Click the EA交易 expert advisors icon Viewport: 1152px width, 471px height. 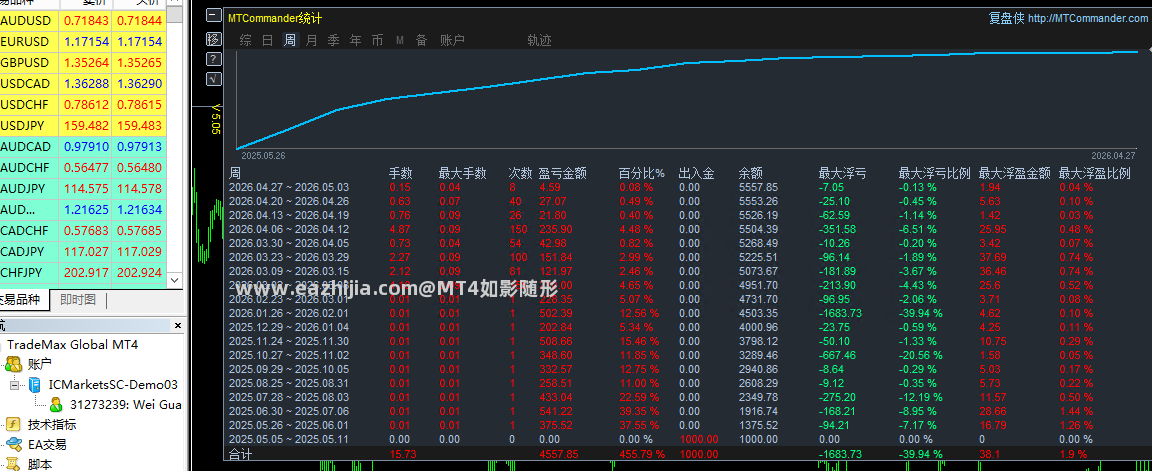click(13, 444)
